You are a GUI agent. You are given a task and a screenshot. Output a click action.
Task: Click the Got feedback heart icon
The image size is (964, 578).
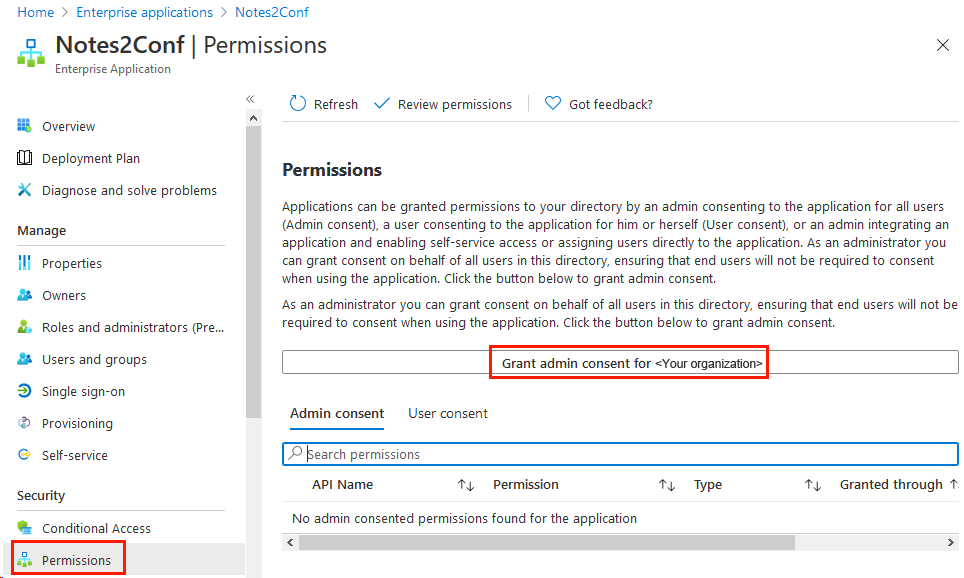click(x=553, y=104)
